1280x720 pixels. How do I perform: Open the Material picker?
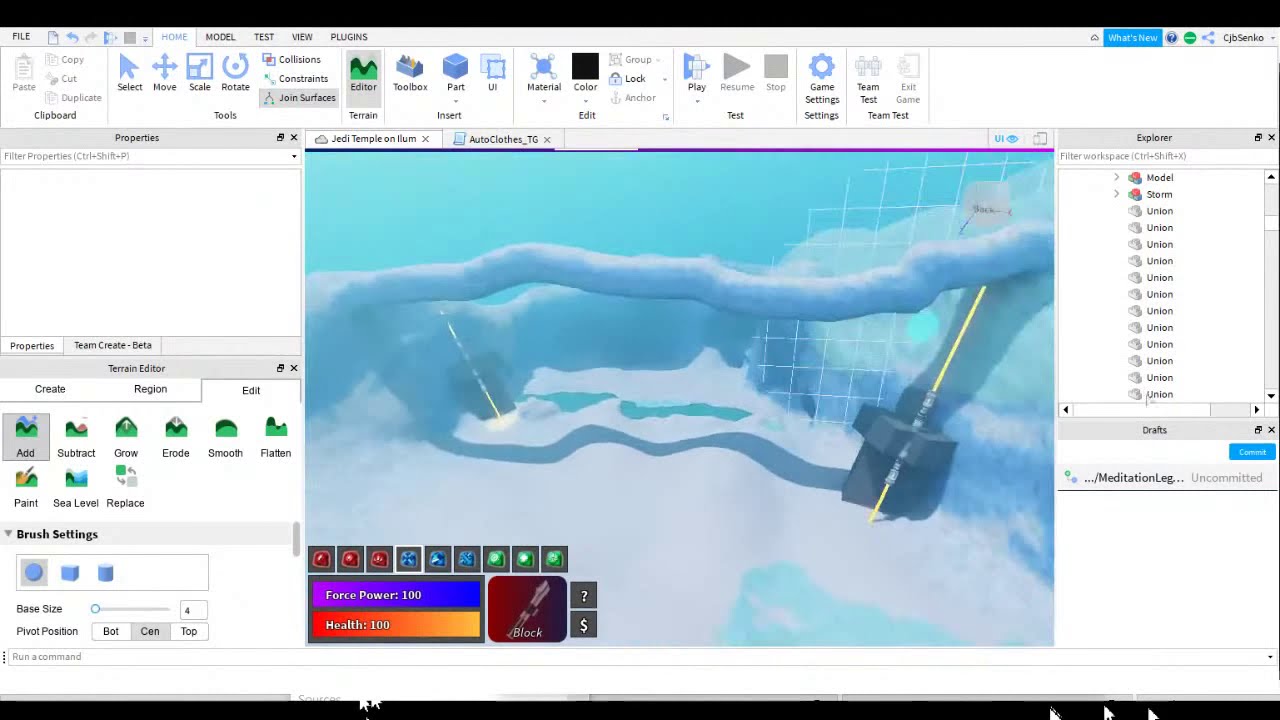[544, 74]
